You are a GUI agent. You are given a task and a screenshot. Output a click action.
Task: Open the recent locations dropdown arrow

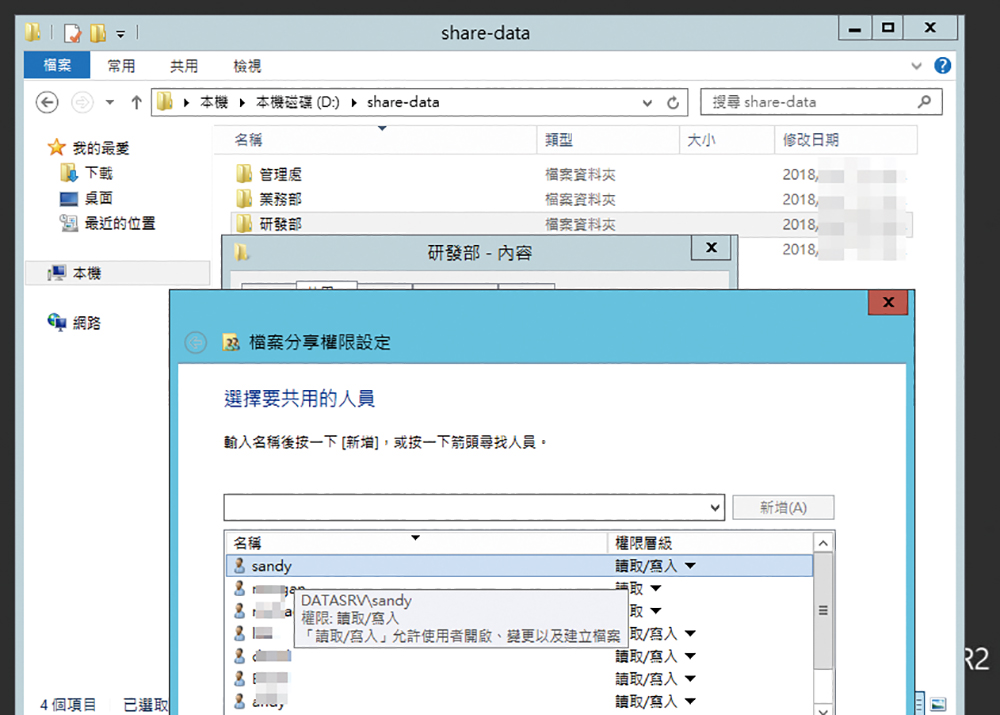pyautogui.click(x=110, y=102)
